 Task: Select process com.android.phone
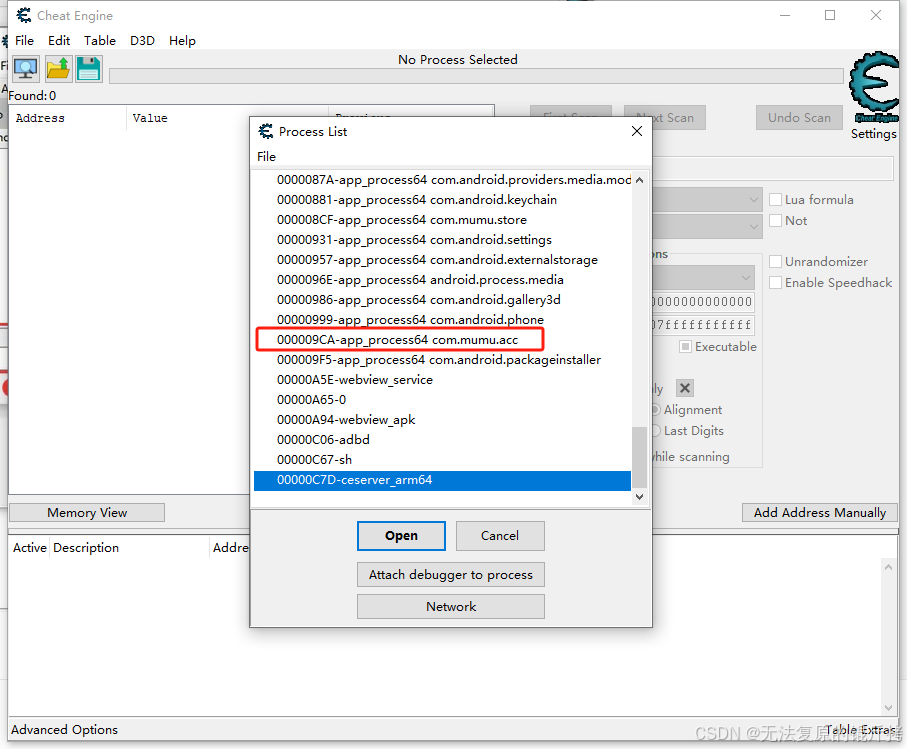[x=442, y=320]
